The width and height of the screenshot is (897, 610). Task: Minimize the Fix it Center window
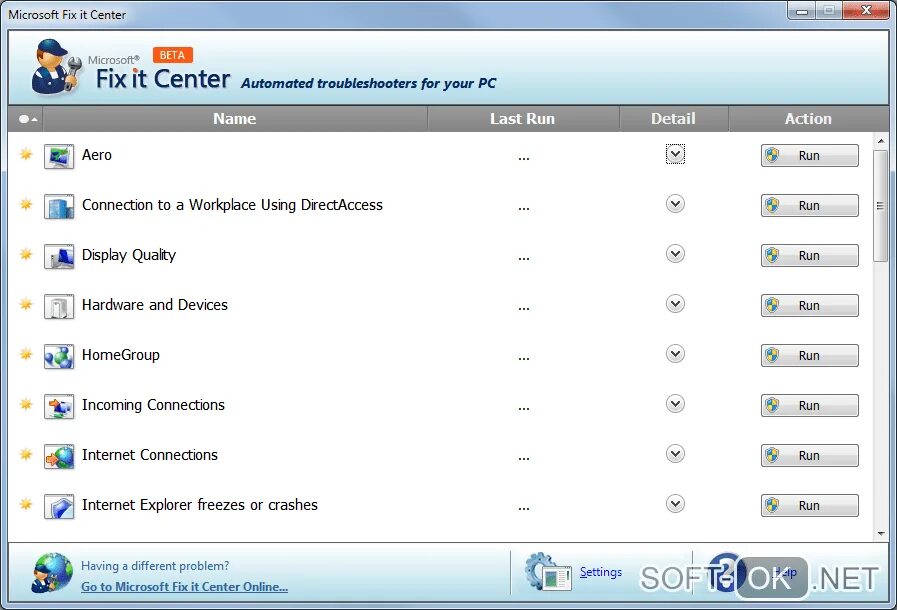(802, 10)
